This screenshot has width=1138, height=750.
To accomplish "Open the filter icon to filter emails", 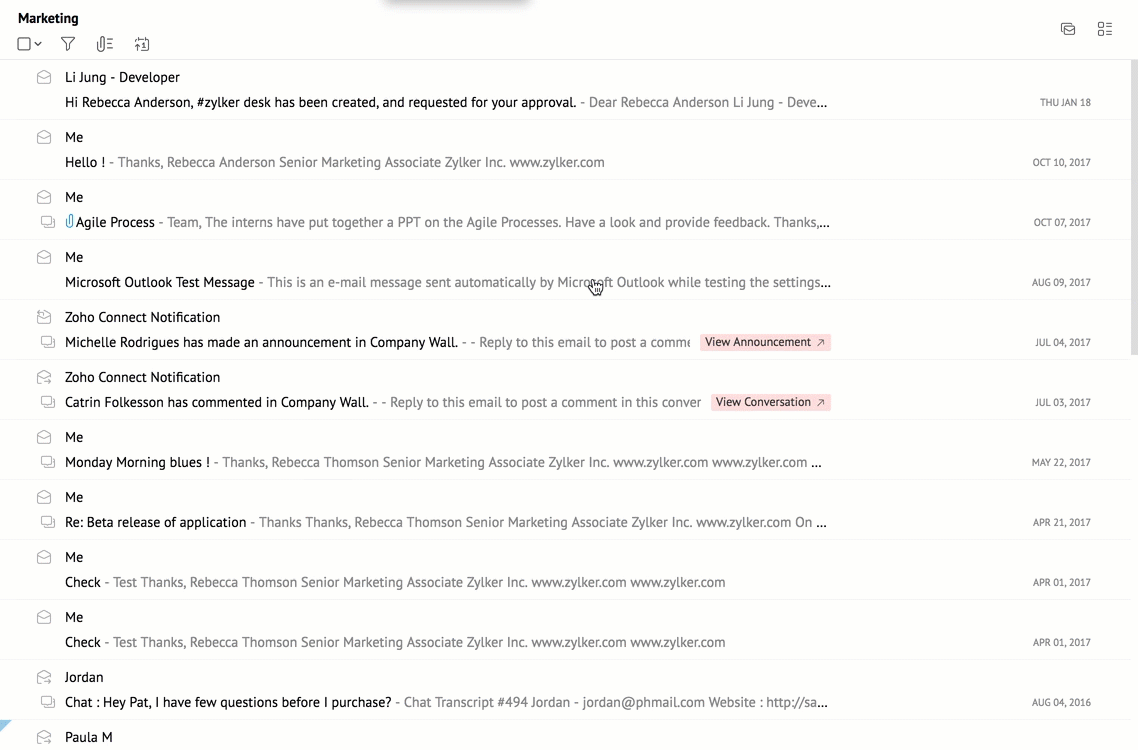I will [x=67, y=44].
